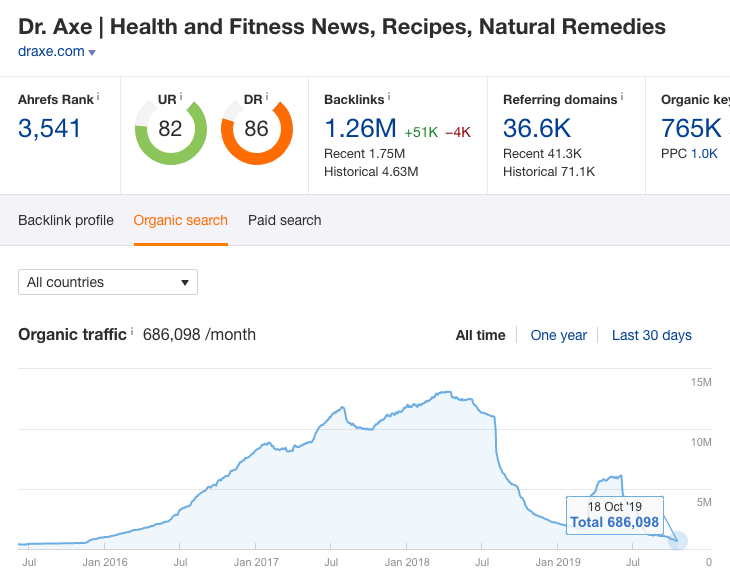
Task: Click the Jan 2017 axis label
Action: pyautogui.click(x=256, y=562)
